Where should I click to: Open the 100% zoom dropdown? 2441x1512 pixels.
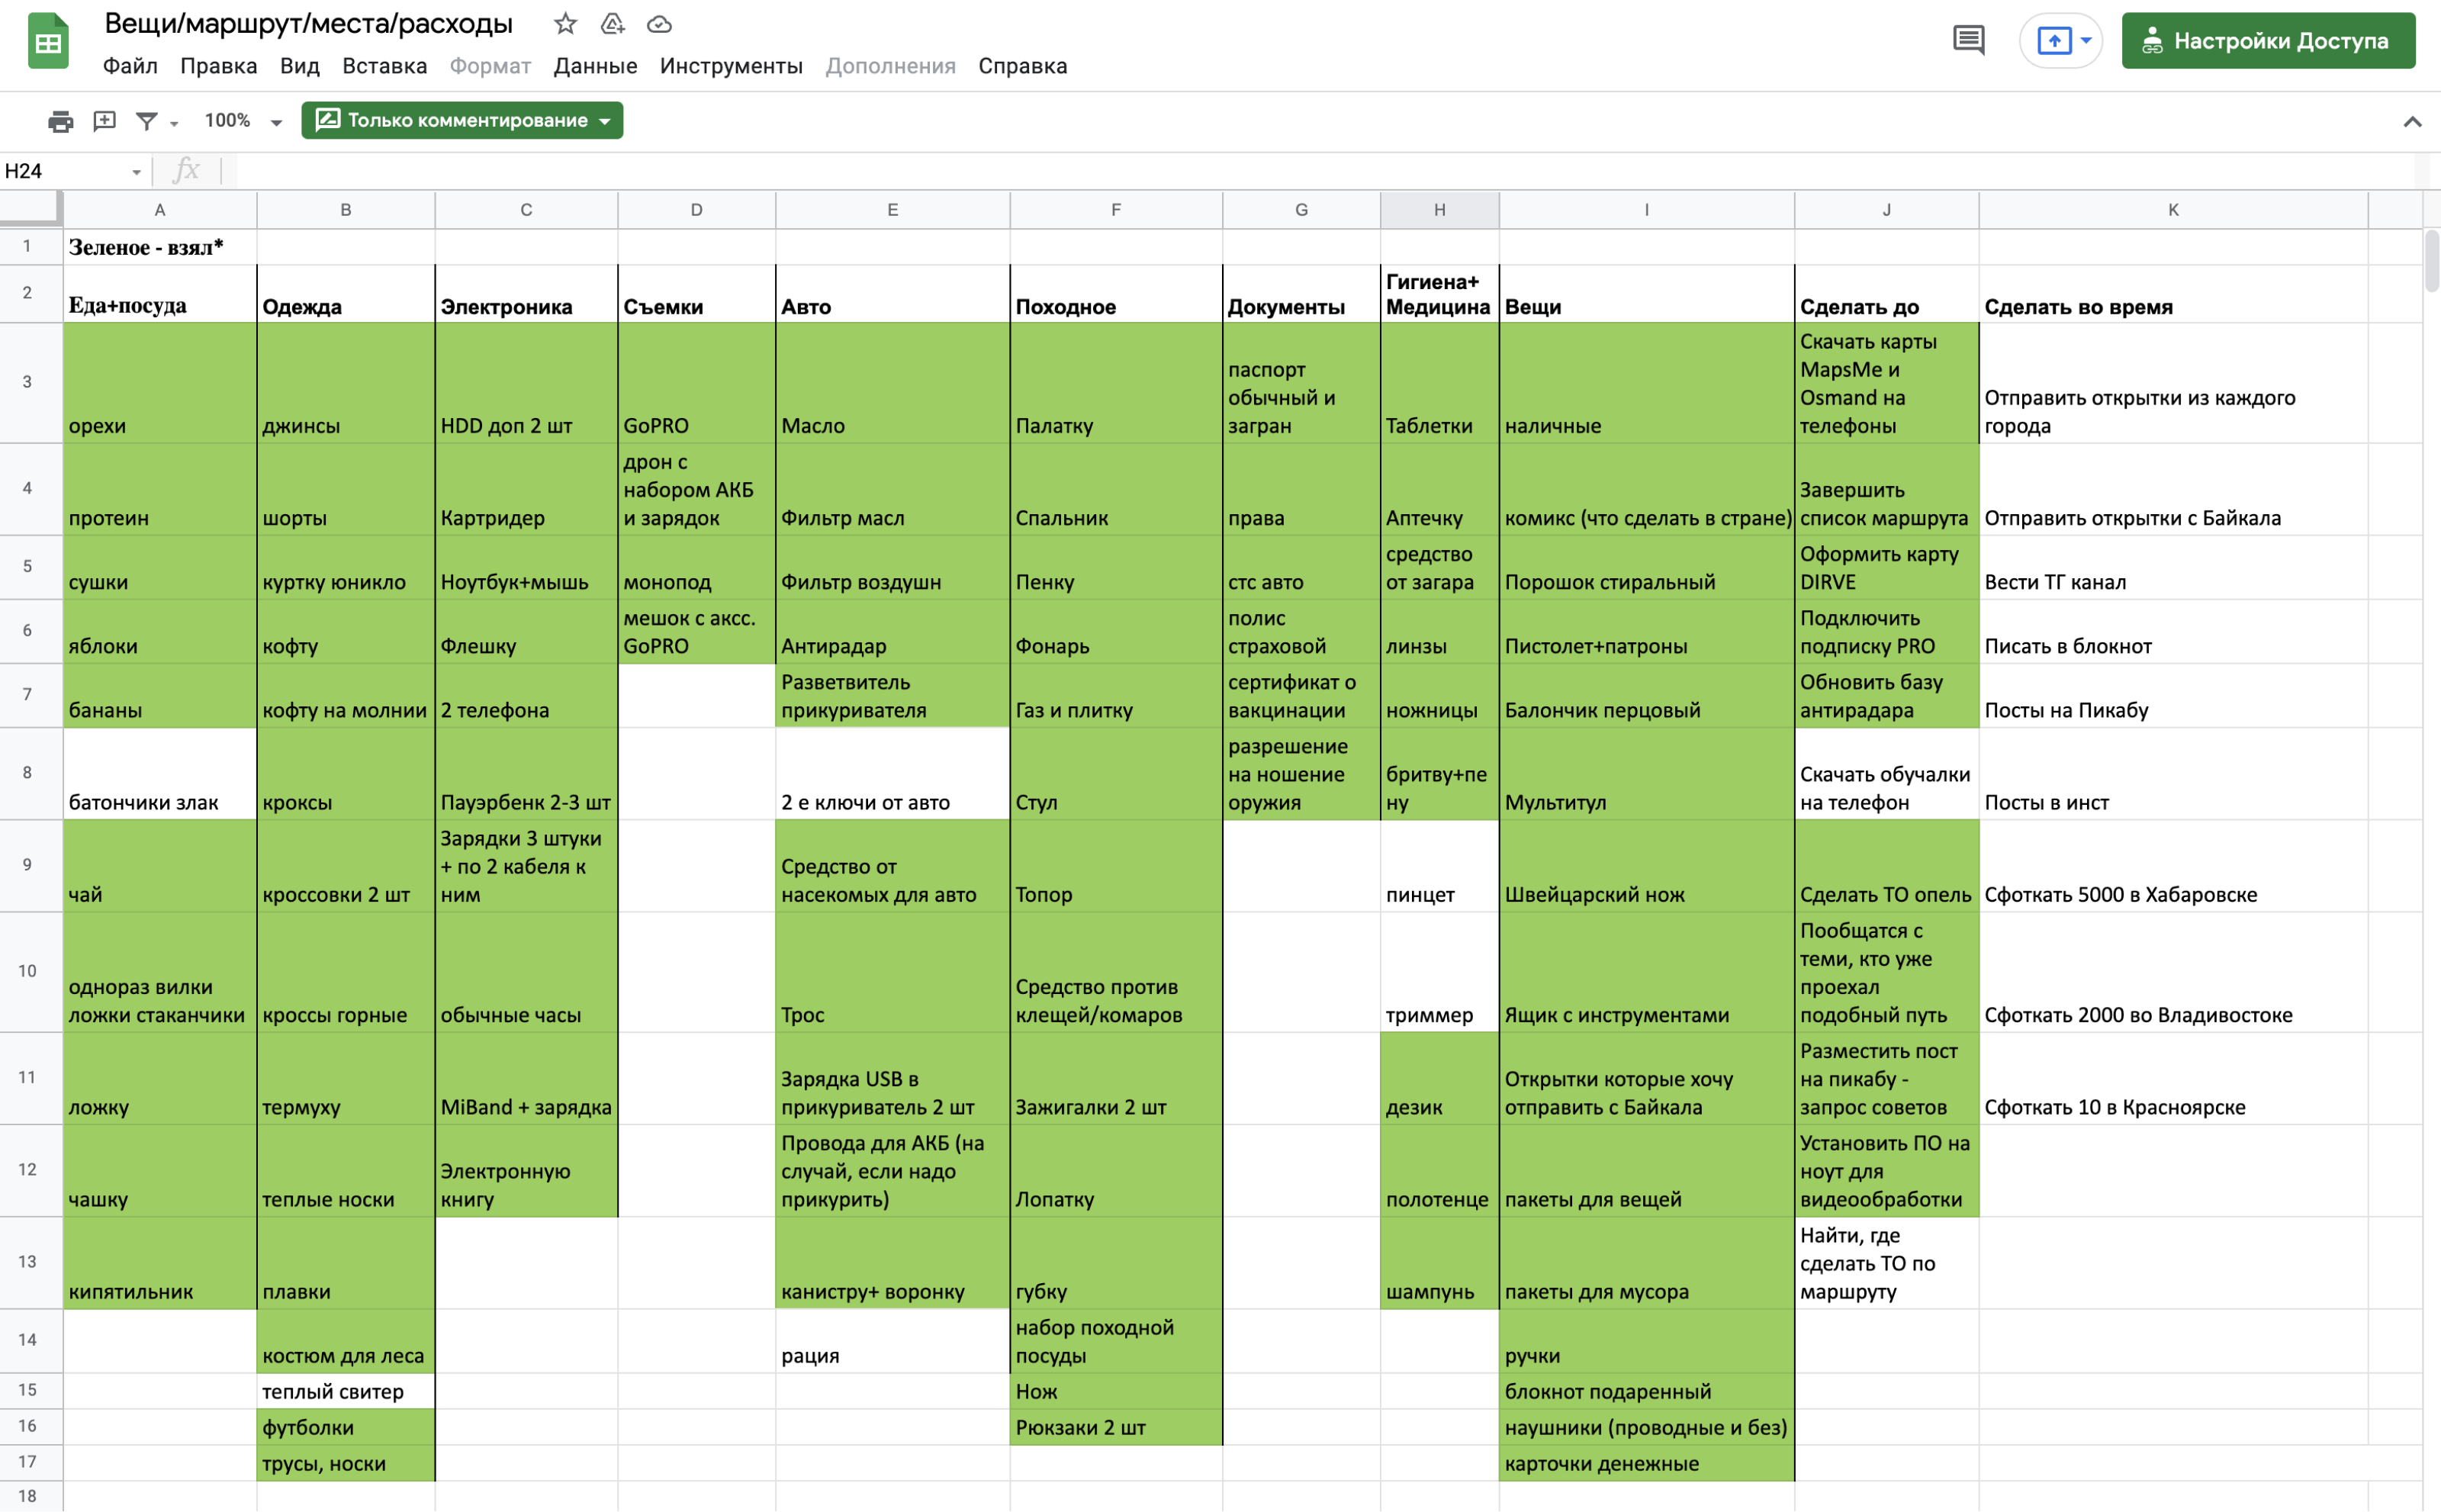click(243, 121)
